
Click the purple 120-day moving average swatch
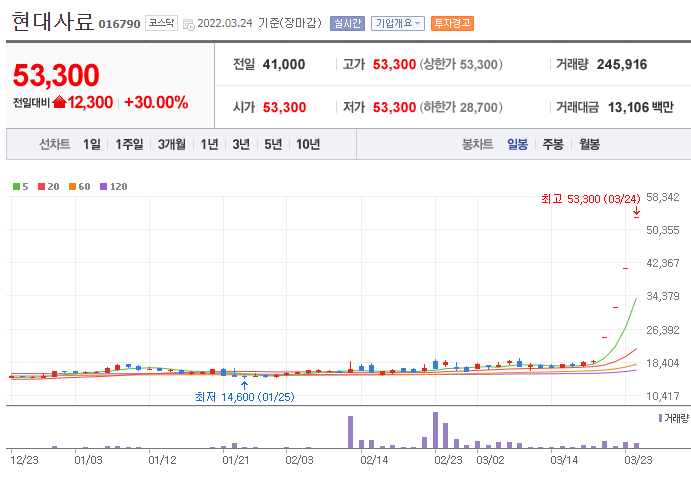pyautogui.click(x=104, y=186)
